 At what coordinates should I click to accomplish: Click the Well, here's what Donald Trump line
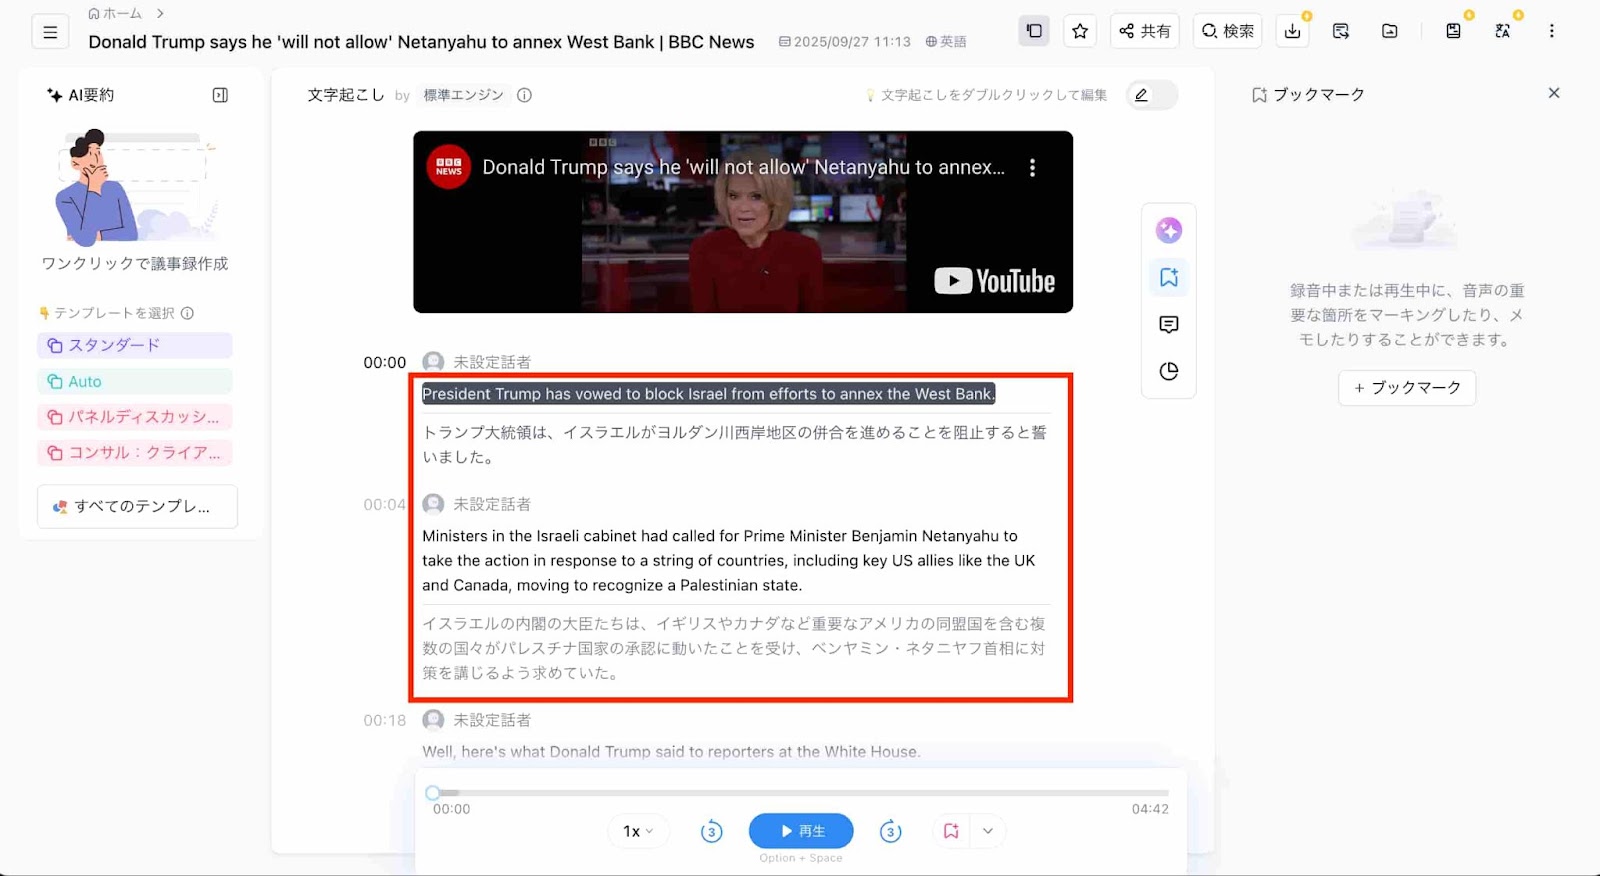coord(671,752)
